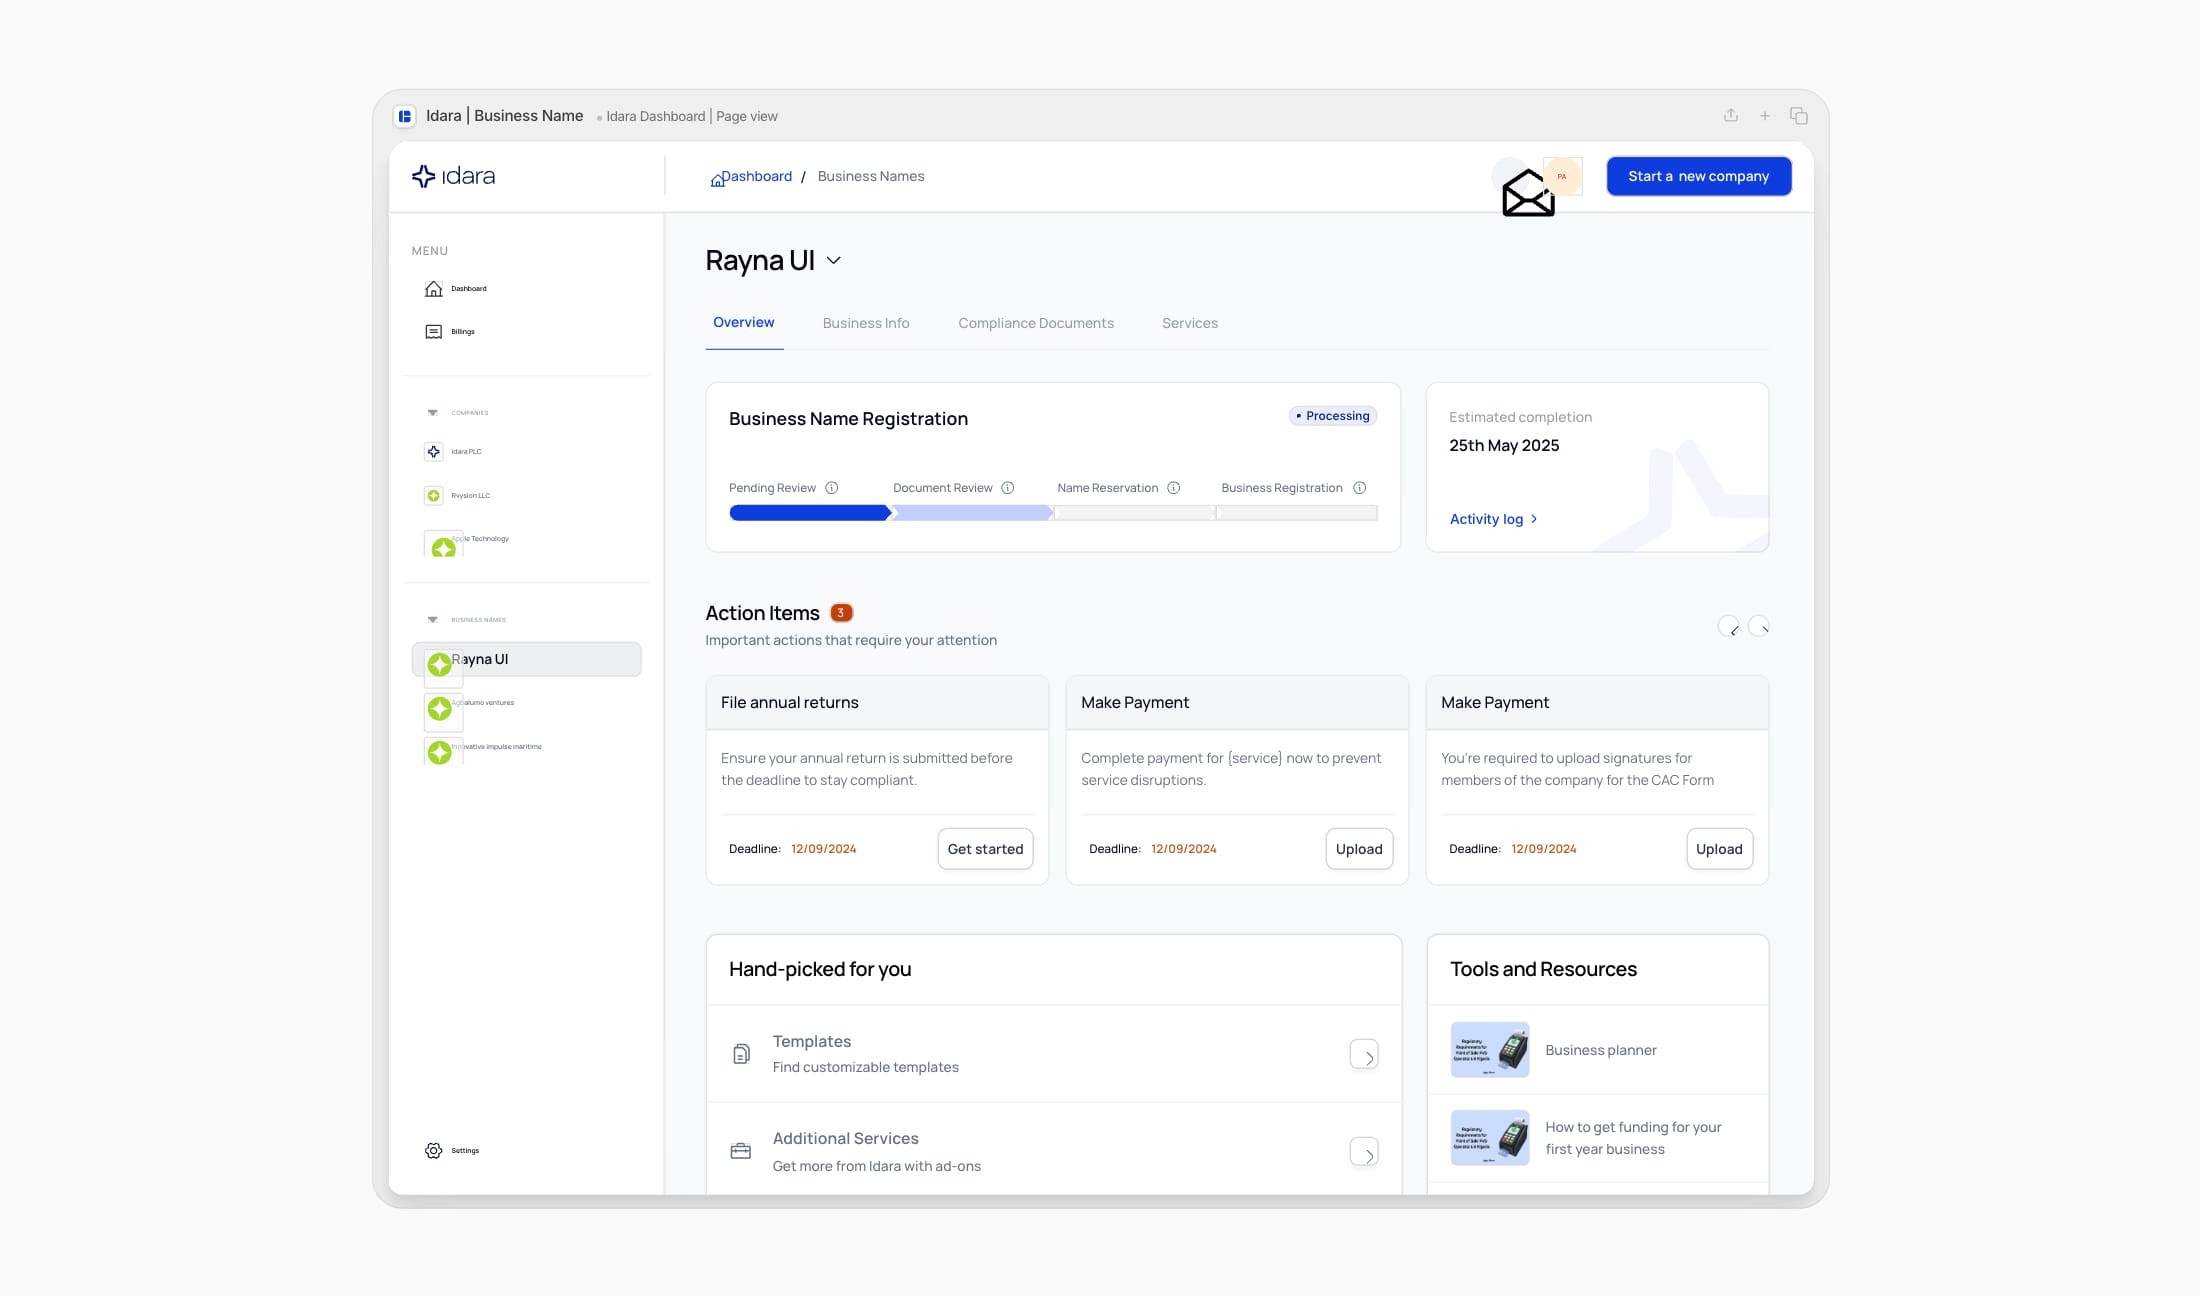Image resolution: width=2200 pixels, height=1296 pixels.
Task: Go to Dashboard in the sidebar menu
Action: pos(456,289)
